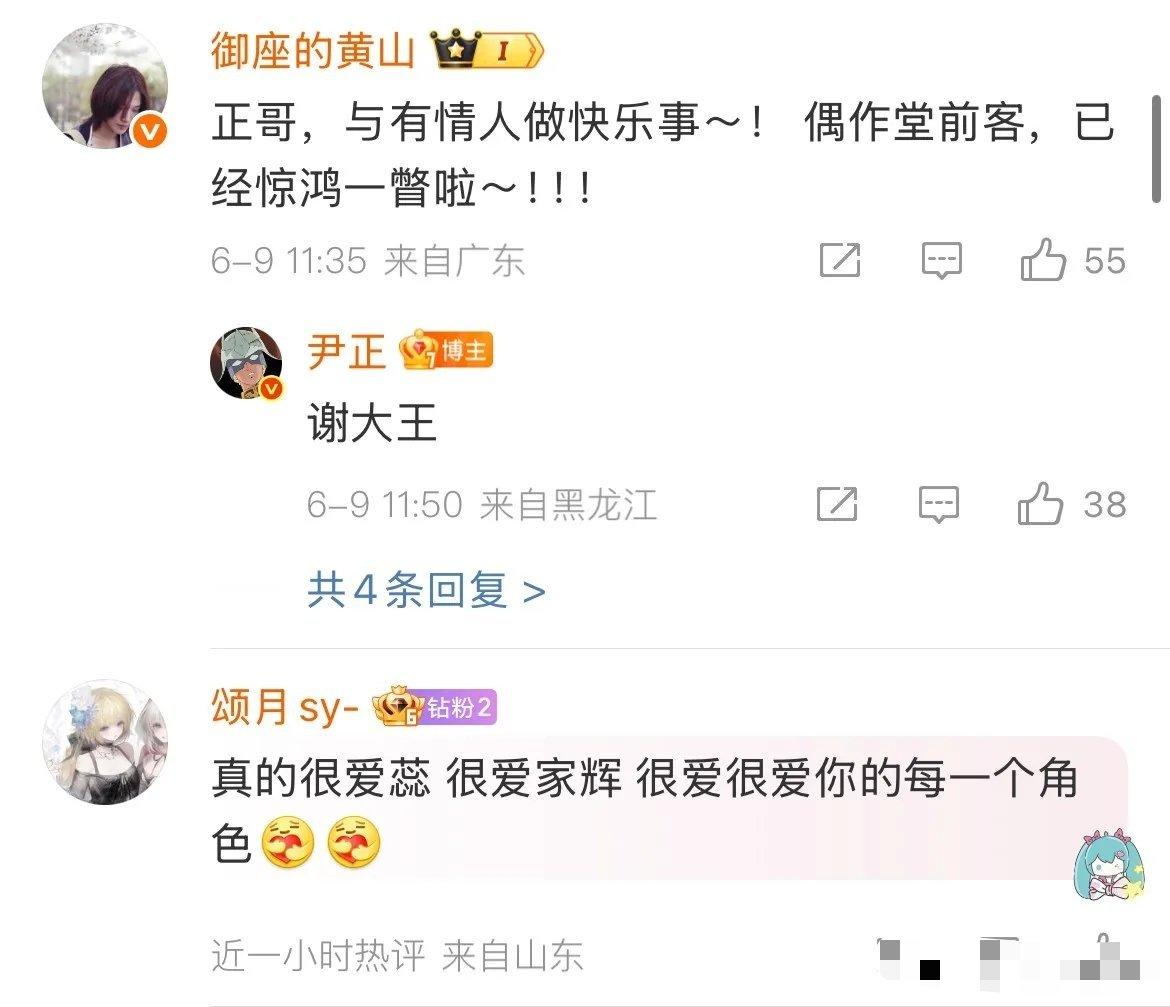1170x1007 pixels.
Task: Open 尹正's profile via username
Action: (346, 351)
